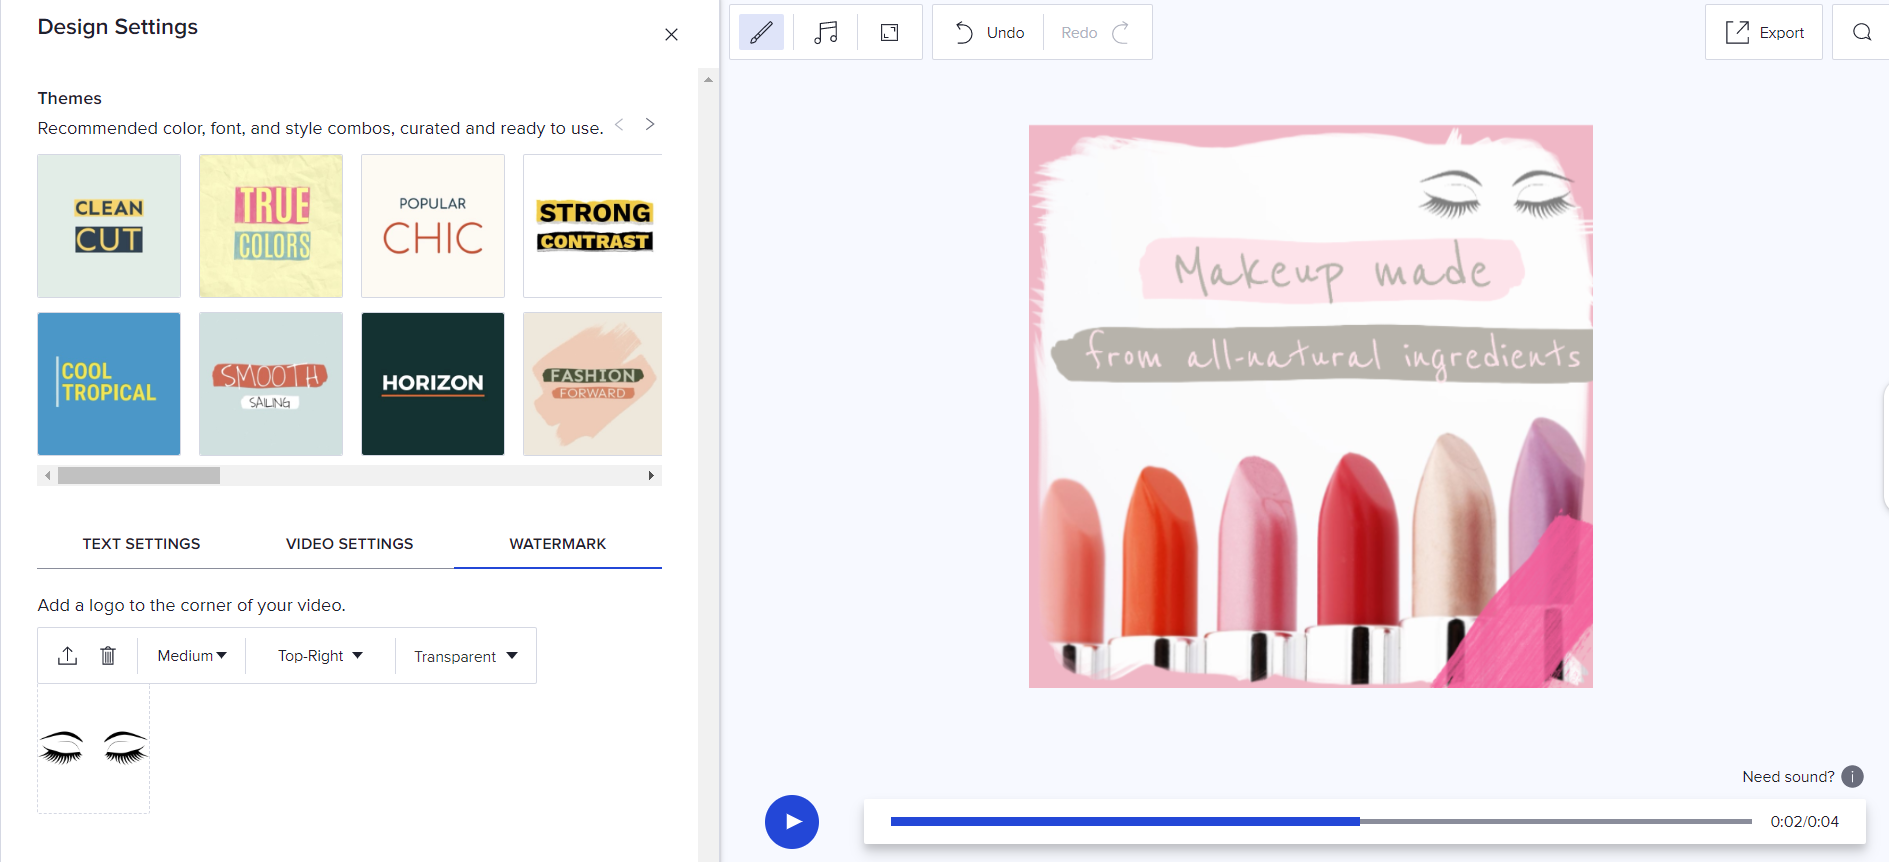Select the design brush tool icon
This screenshot has height=862, width=1889.
pyautogui.click(x=761, y=33)
